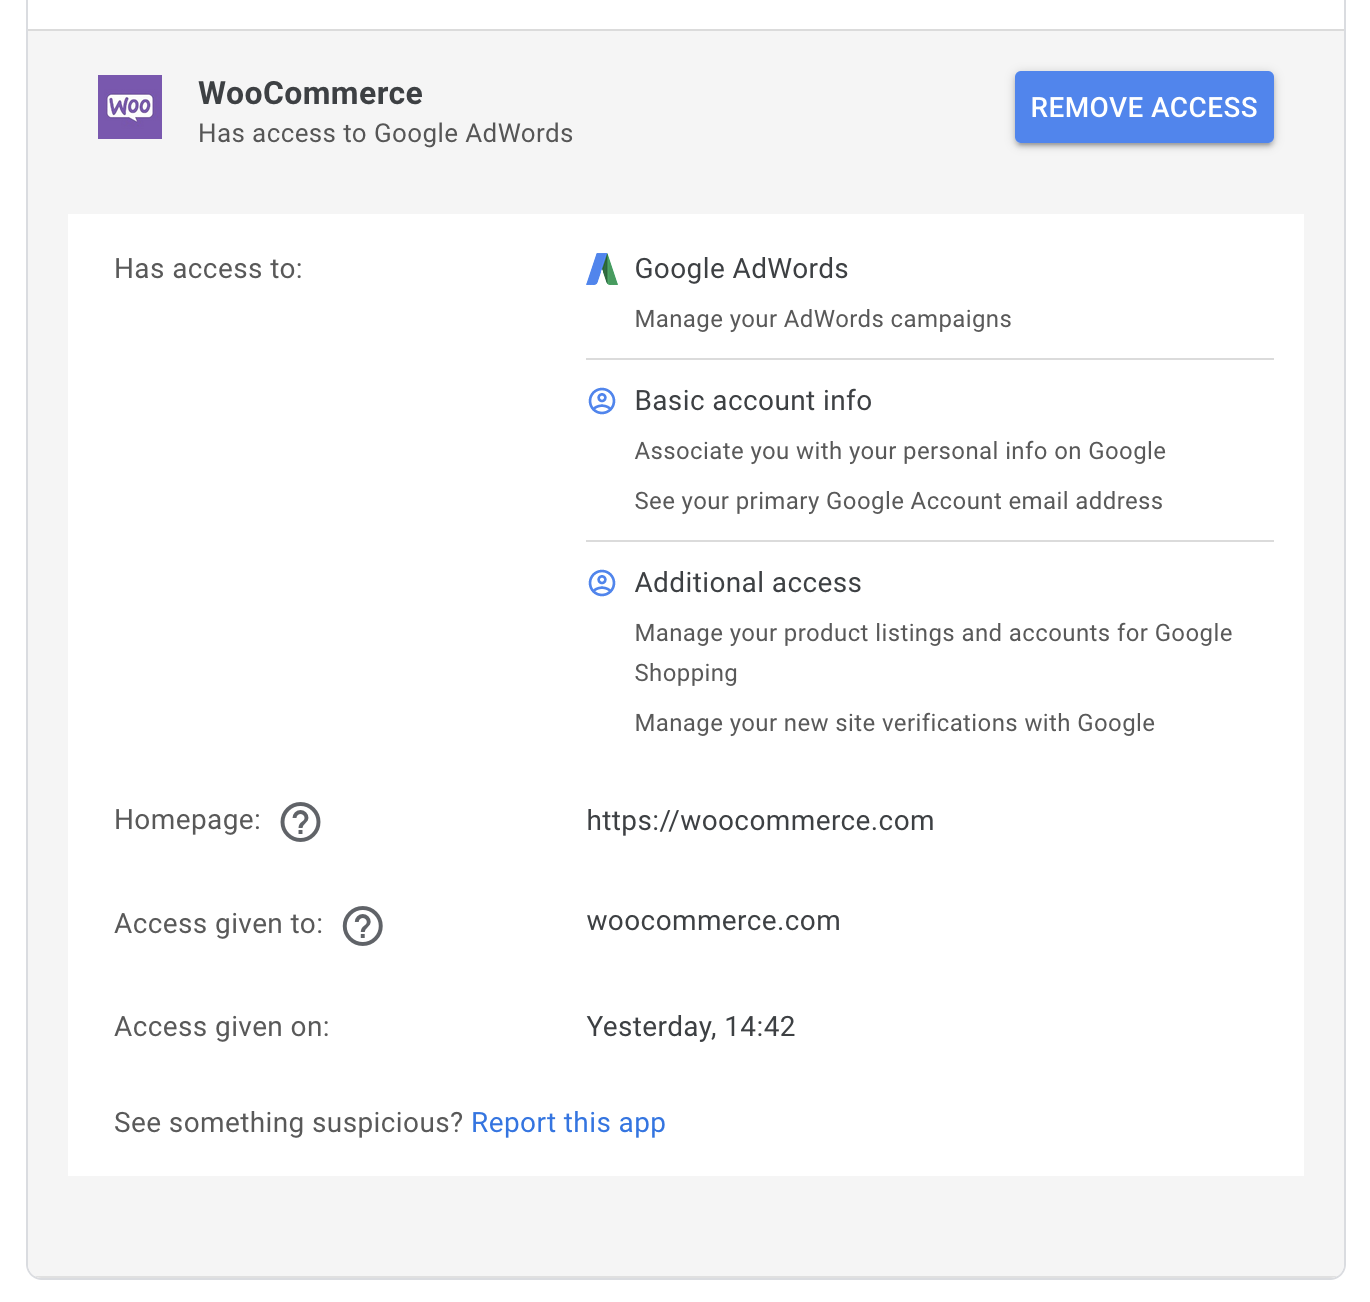Click the Google AdWords logo icon
Viewport: 1370px width, 1302px height.
point(602,269)
